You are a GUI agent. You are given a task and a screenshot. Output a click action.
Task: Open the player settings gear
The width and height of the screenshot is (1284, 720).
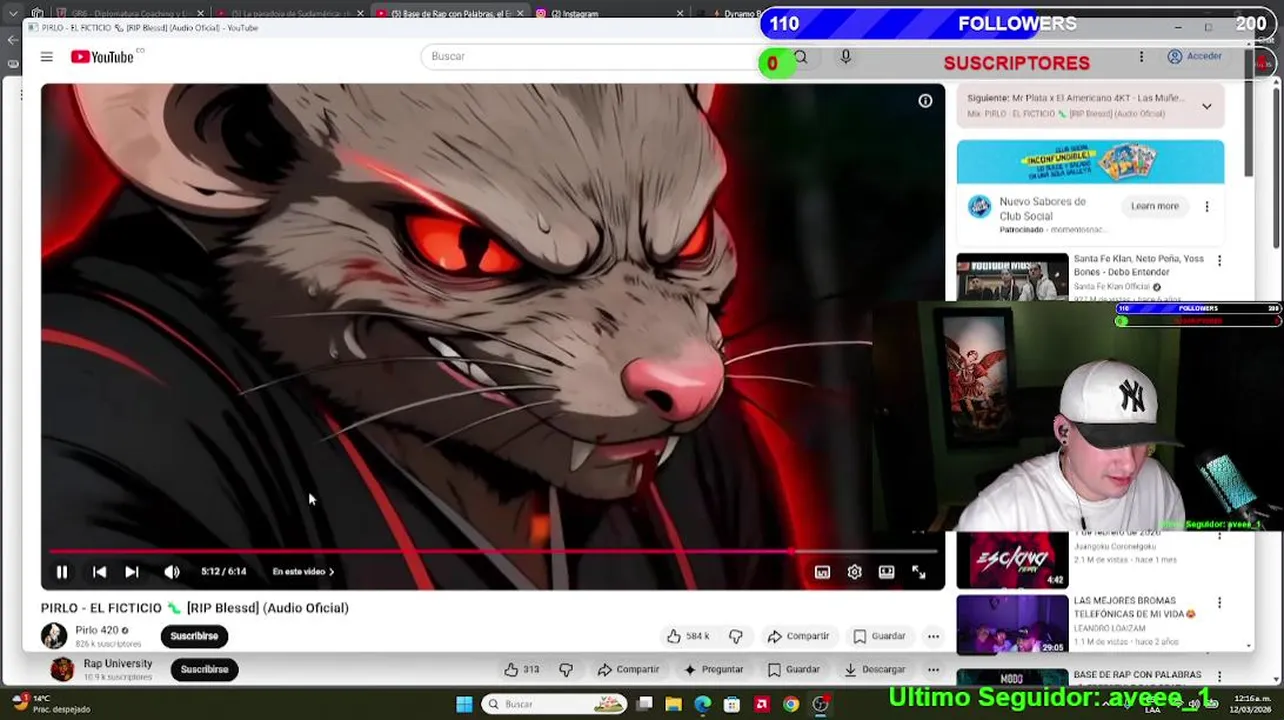[x=854, y=572]
